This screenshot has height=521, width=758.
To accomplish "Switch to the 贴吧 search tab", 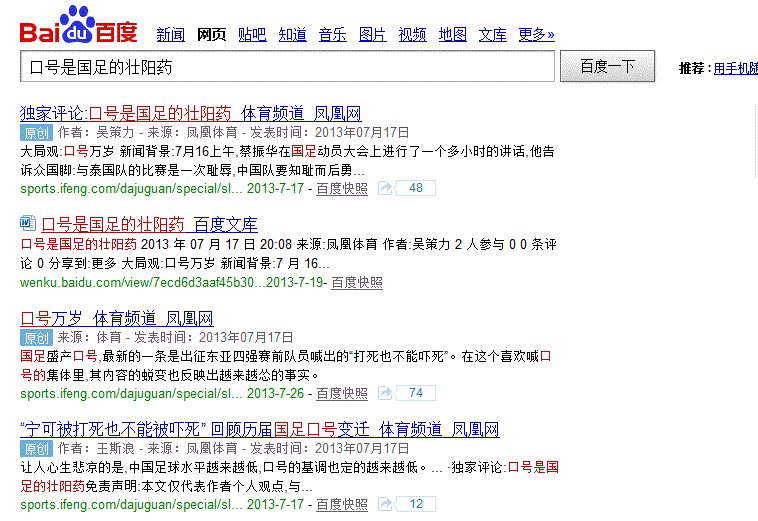I will click(252, 35).
